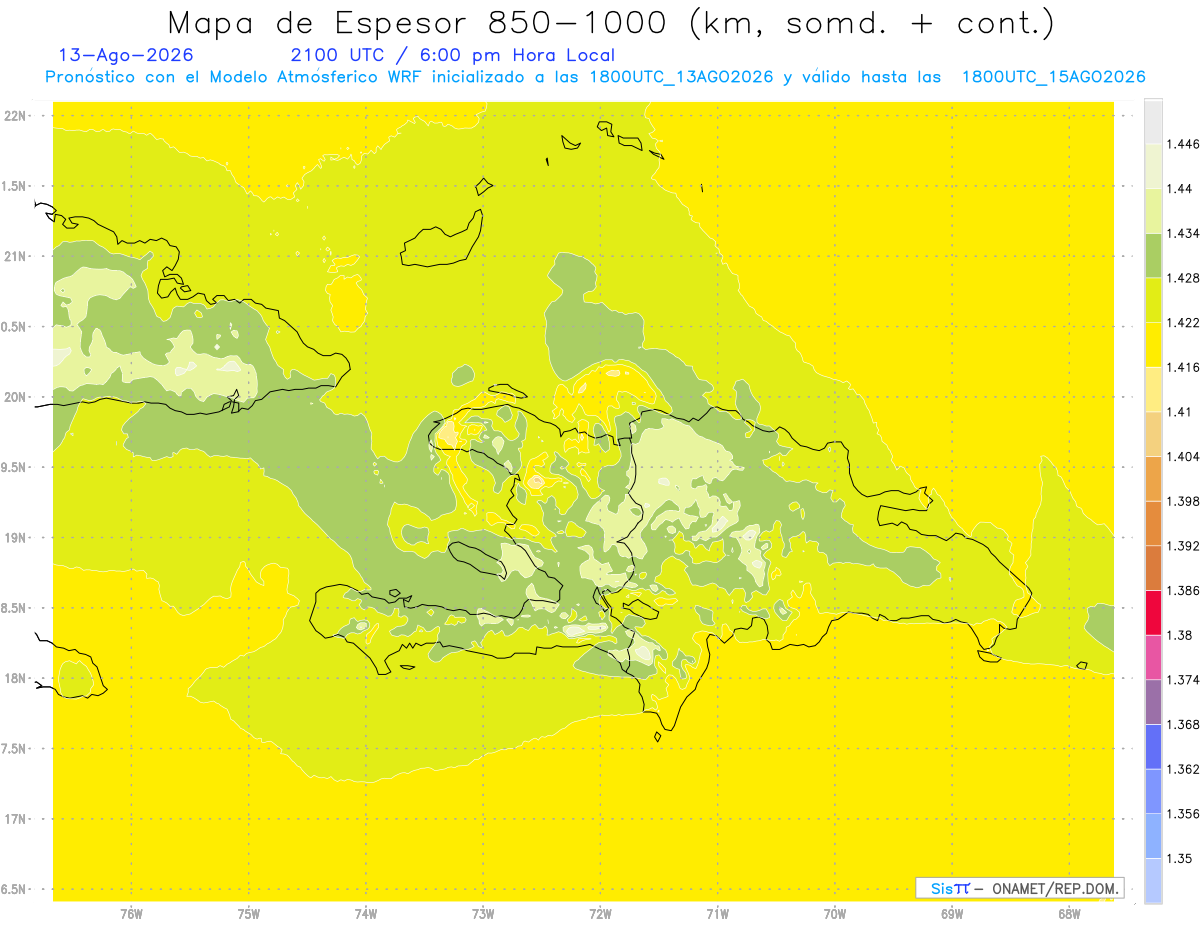Click the pink legend swatch below 1.38

click(x=1153, y=657)
